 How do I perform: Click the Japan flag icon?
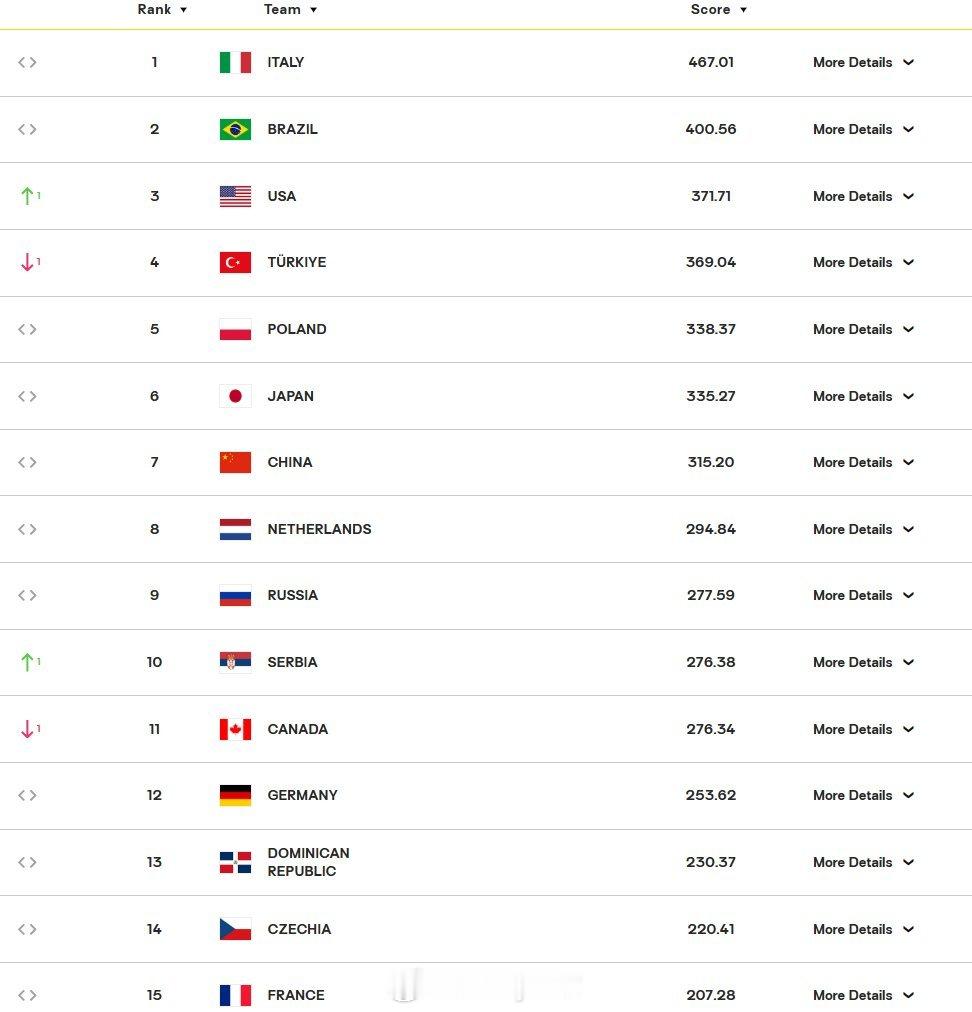point(235,396)
